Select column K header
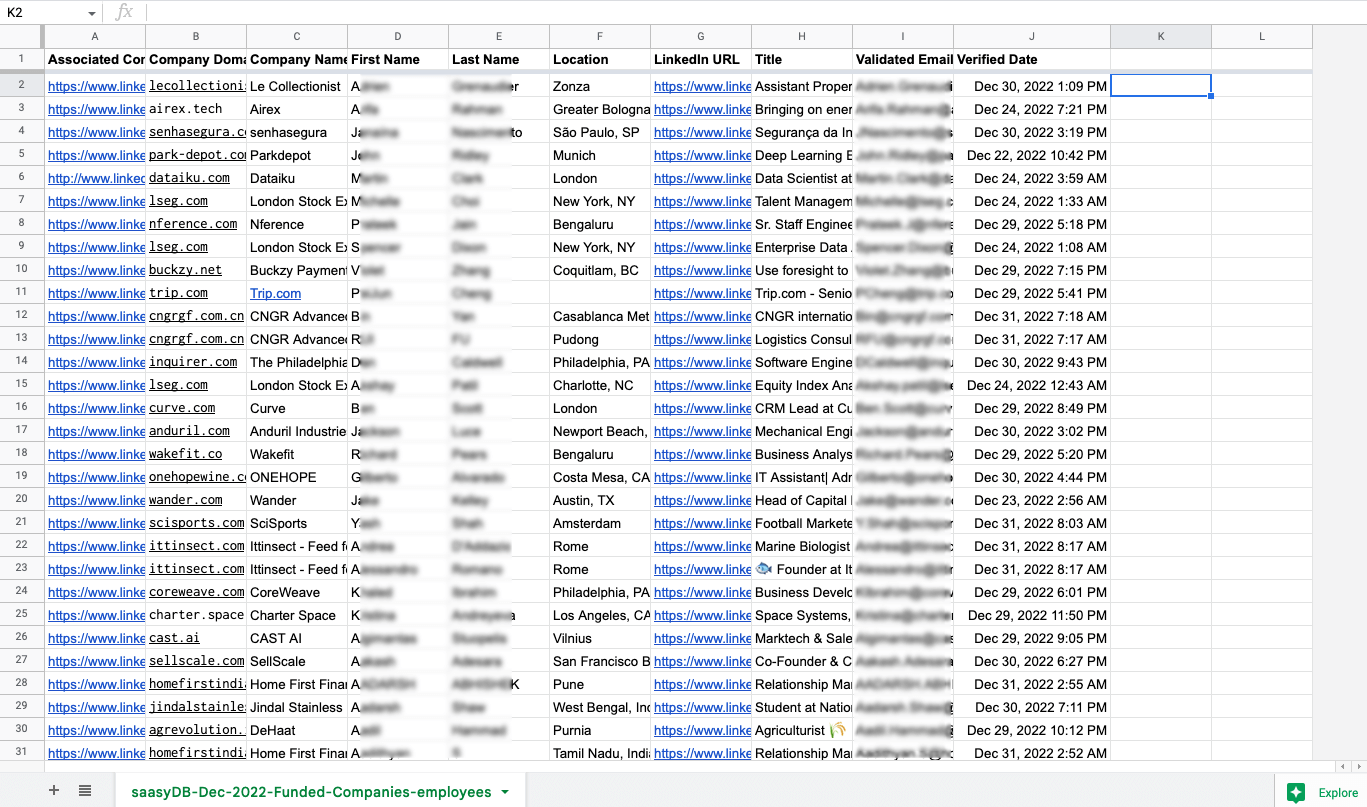The height and width of the screenshot is (807, 1367). tap(1161, 37)
